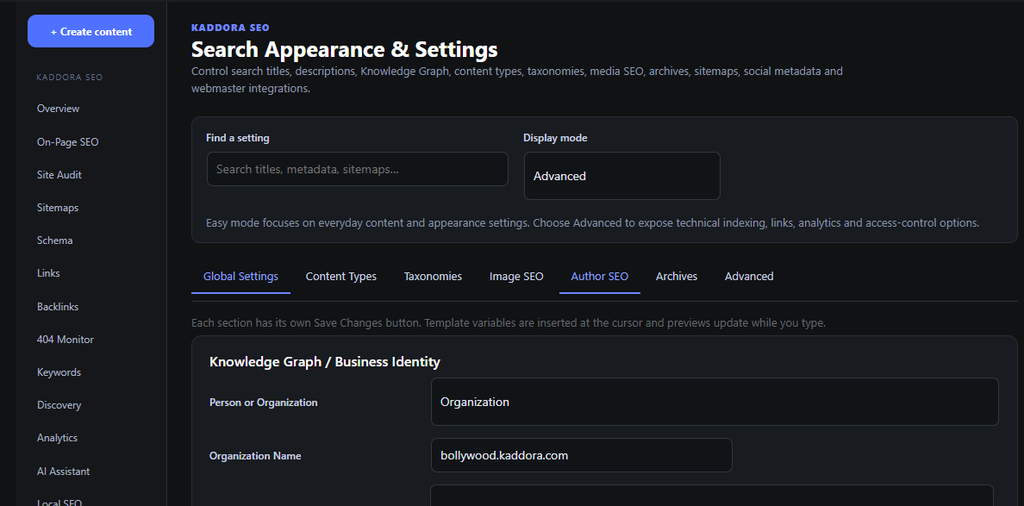Screen dimensions: 1024x506
Task: Select the Image SEO tab
Action: (x=516, y=276)
